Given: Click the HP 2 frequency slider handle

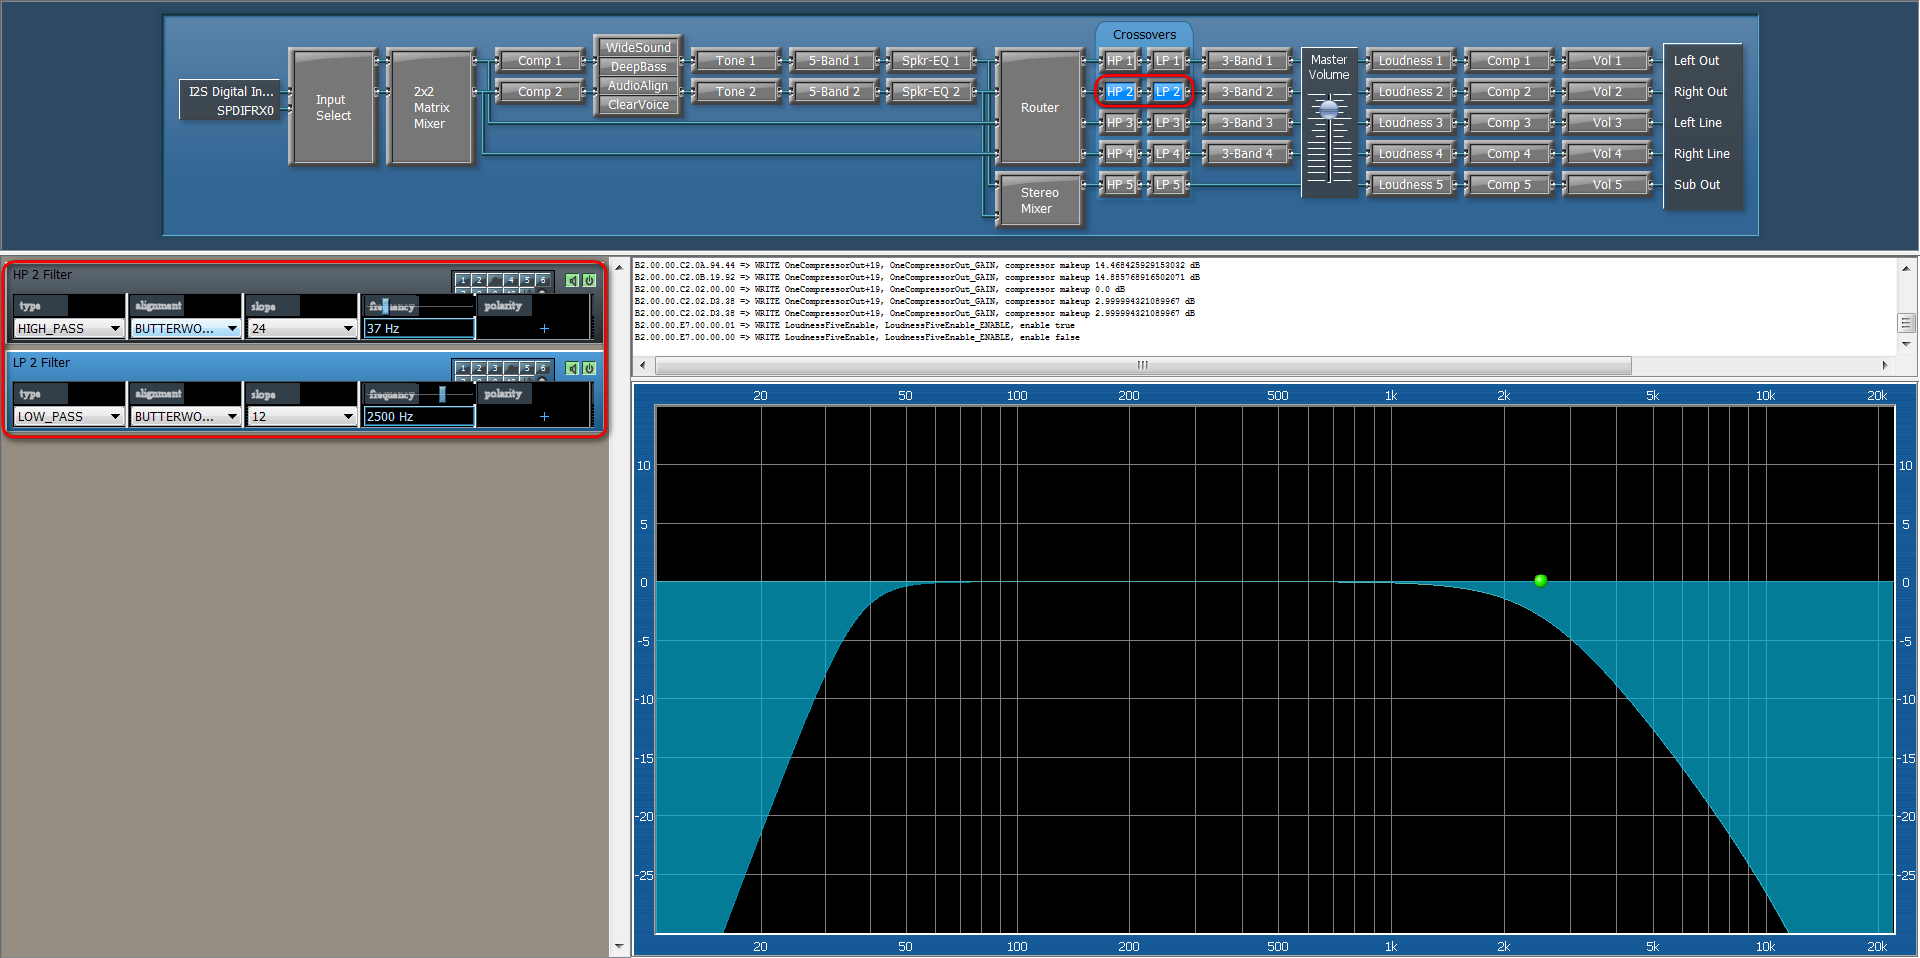Looking at the screenshot, I should pos(385,307).
